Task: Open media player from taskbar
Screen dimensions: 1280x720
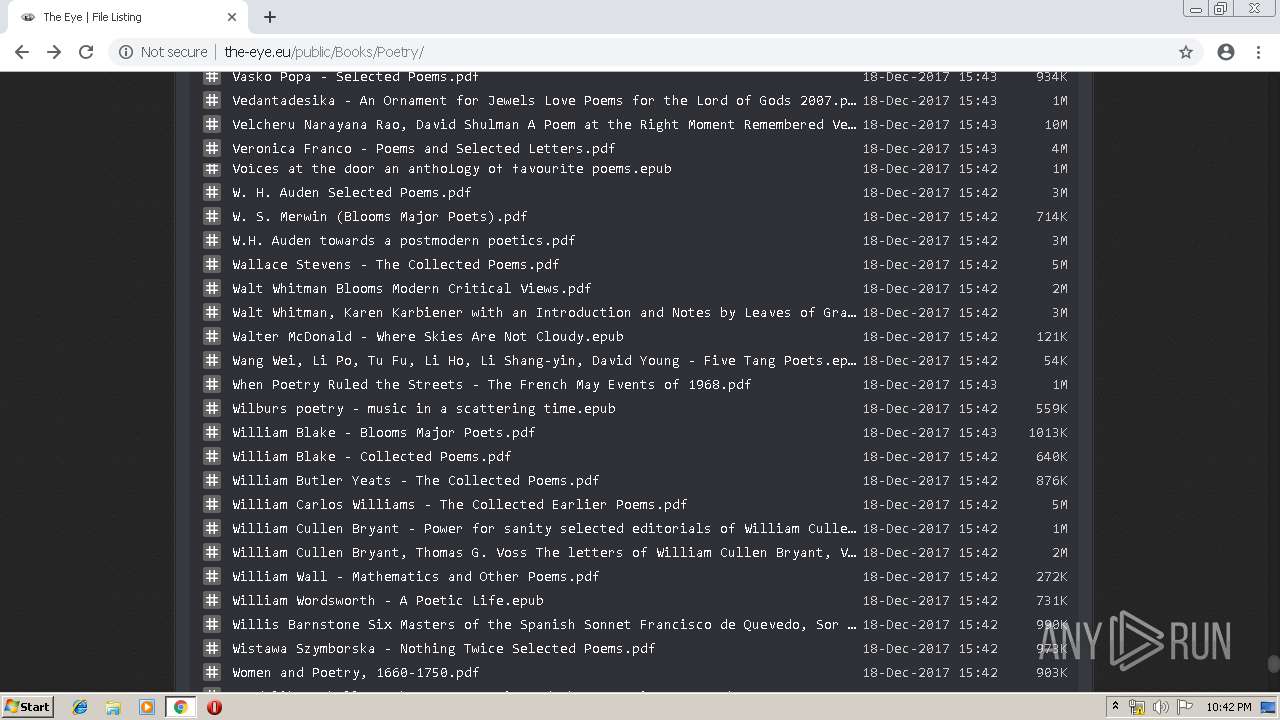Action: point(147,707)
